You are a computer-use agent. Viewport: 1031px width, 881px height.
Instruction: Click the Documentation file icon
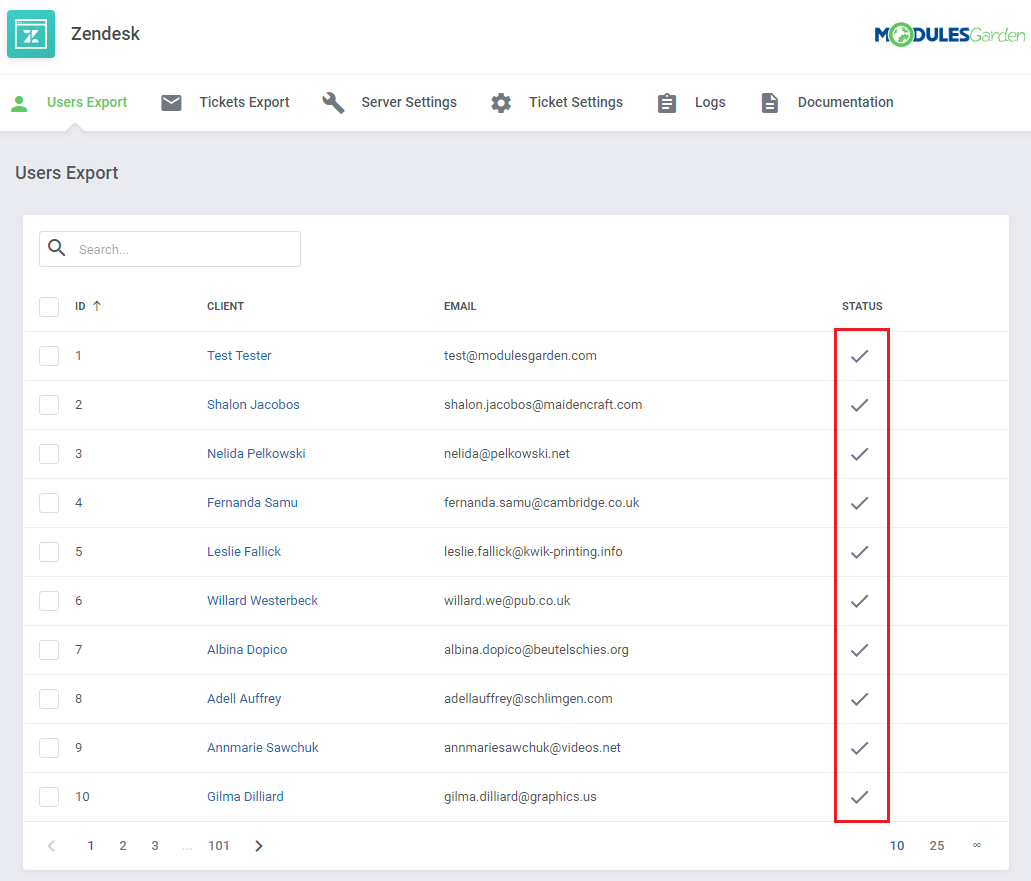point(769,103)
